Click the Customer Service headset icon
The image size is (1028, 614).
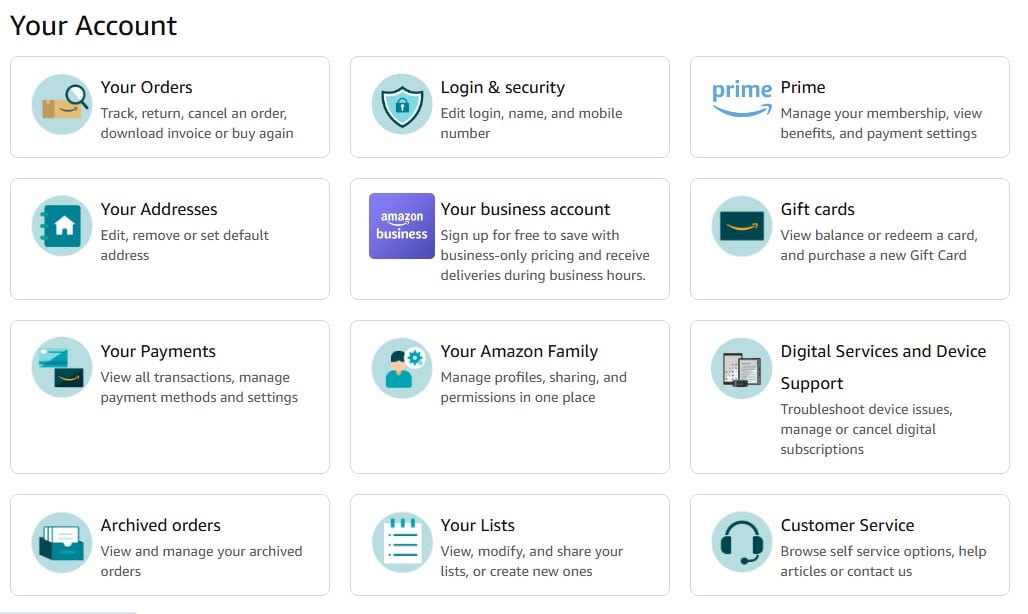742,542
